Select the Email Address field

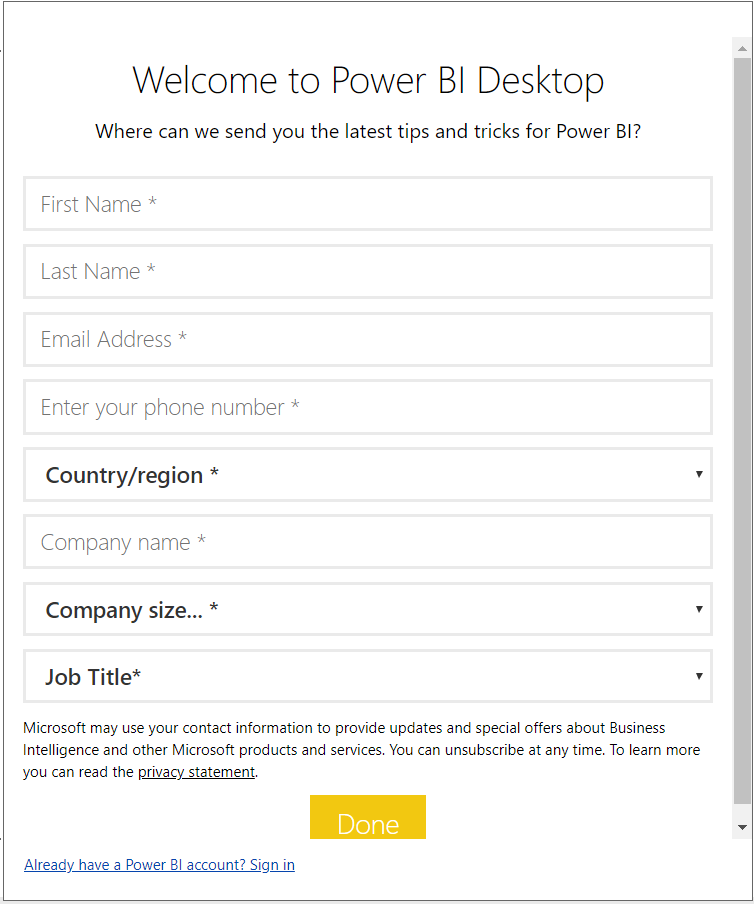point(368,340)
